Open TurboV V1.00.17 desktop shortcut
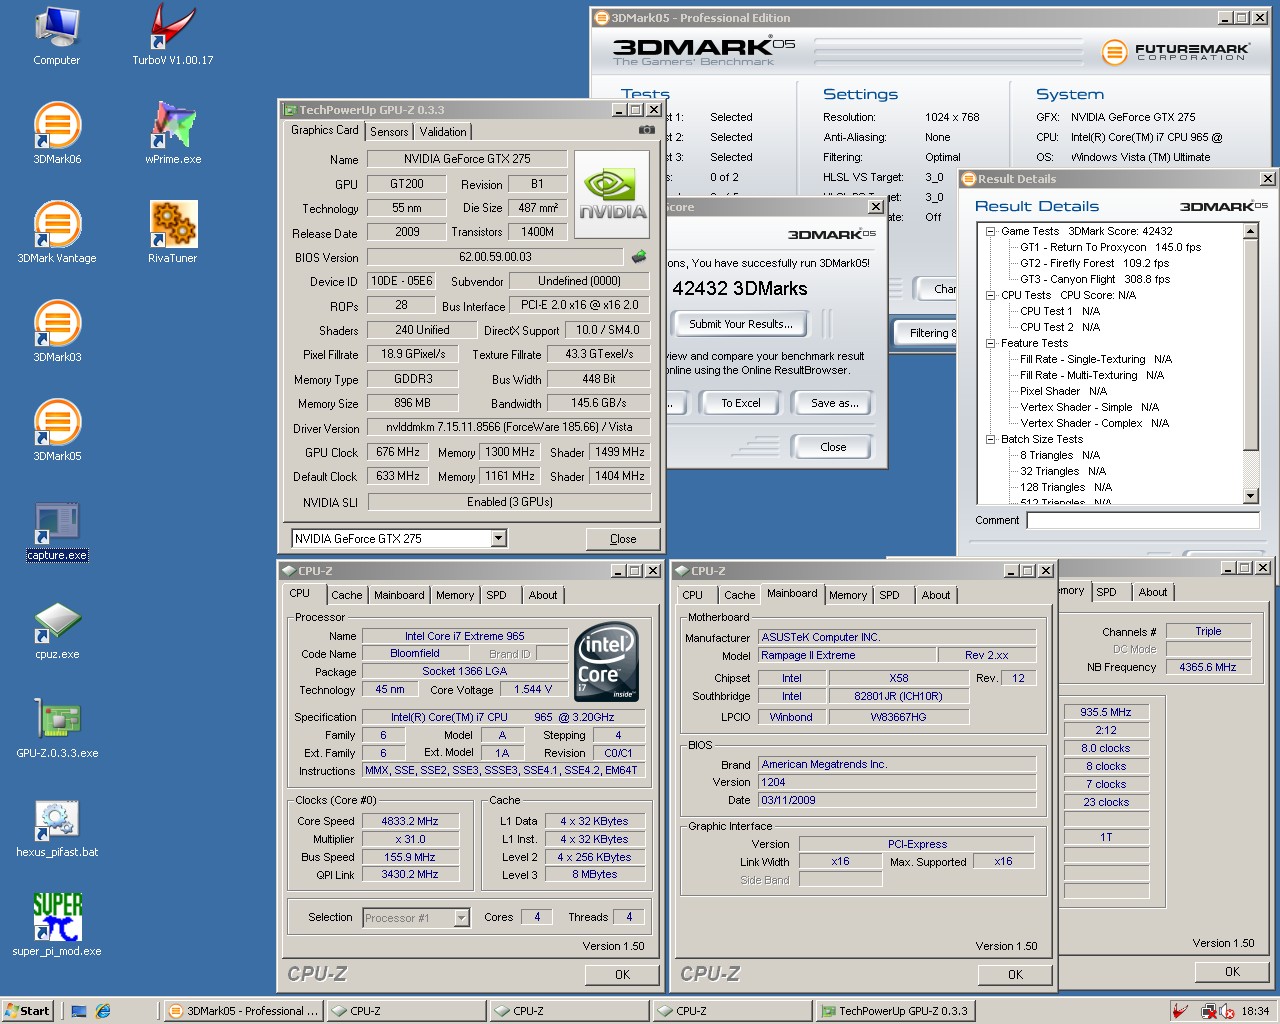 click(172, 35)
